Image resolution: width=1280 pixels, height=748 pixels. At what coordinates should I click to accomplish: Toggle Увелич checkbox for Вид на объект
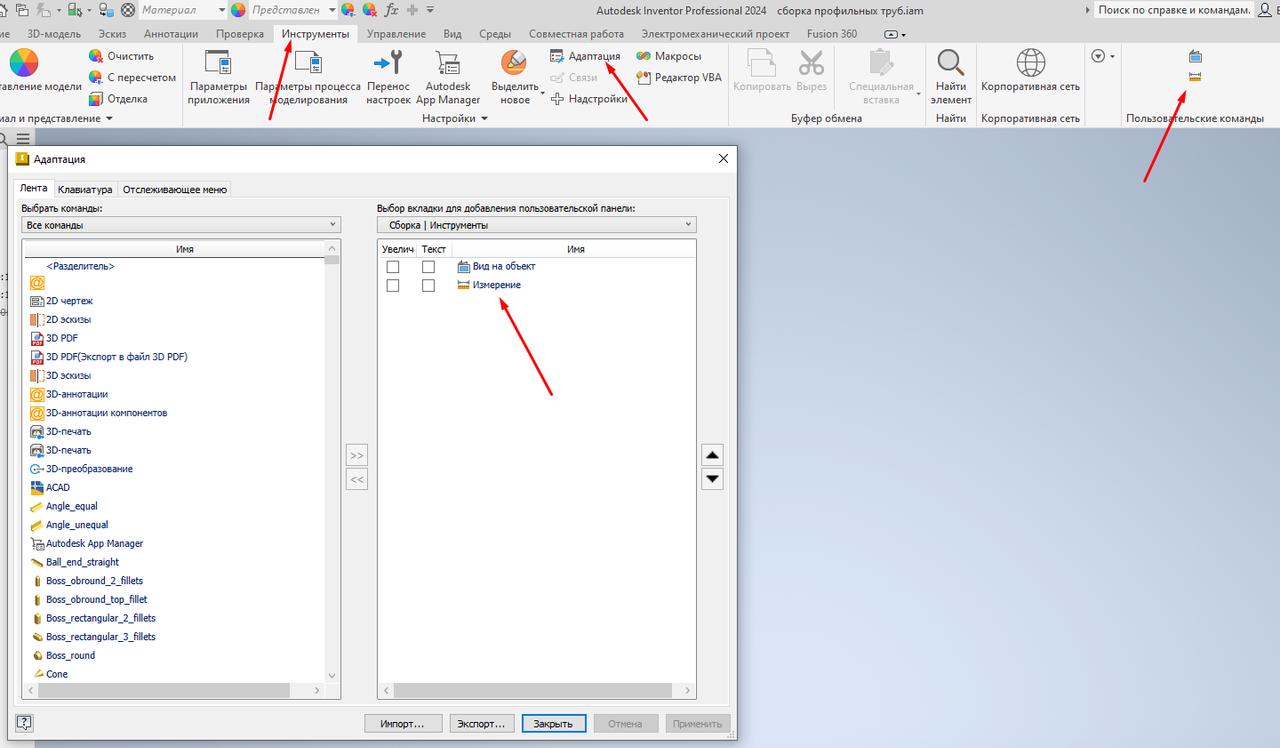[x=393, y=267]
